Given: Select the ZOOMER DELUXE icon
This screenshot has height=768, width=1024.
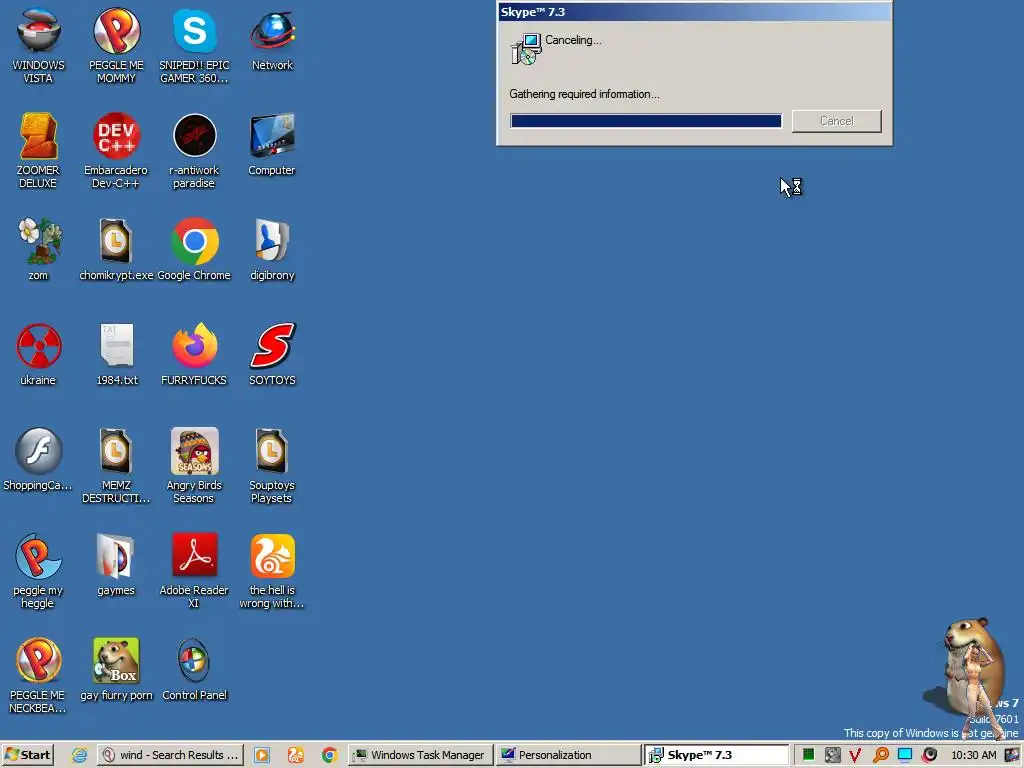Looking at the screenshot, I should coord(38,151).
